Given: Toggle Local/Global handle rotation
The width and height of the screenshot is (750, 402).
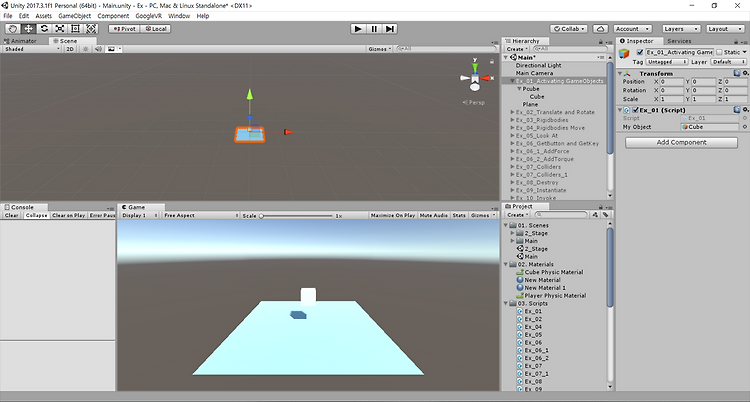Looking at the screenshot, I should (x=155, y=29).
